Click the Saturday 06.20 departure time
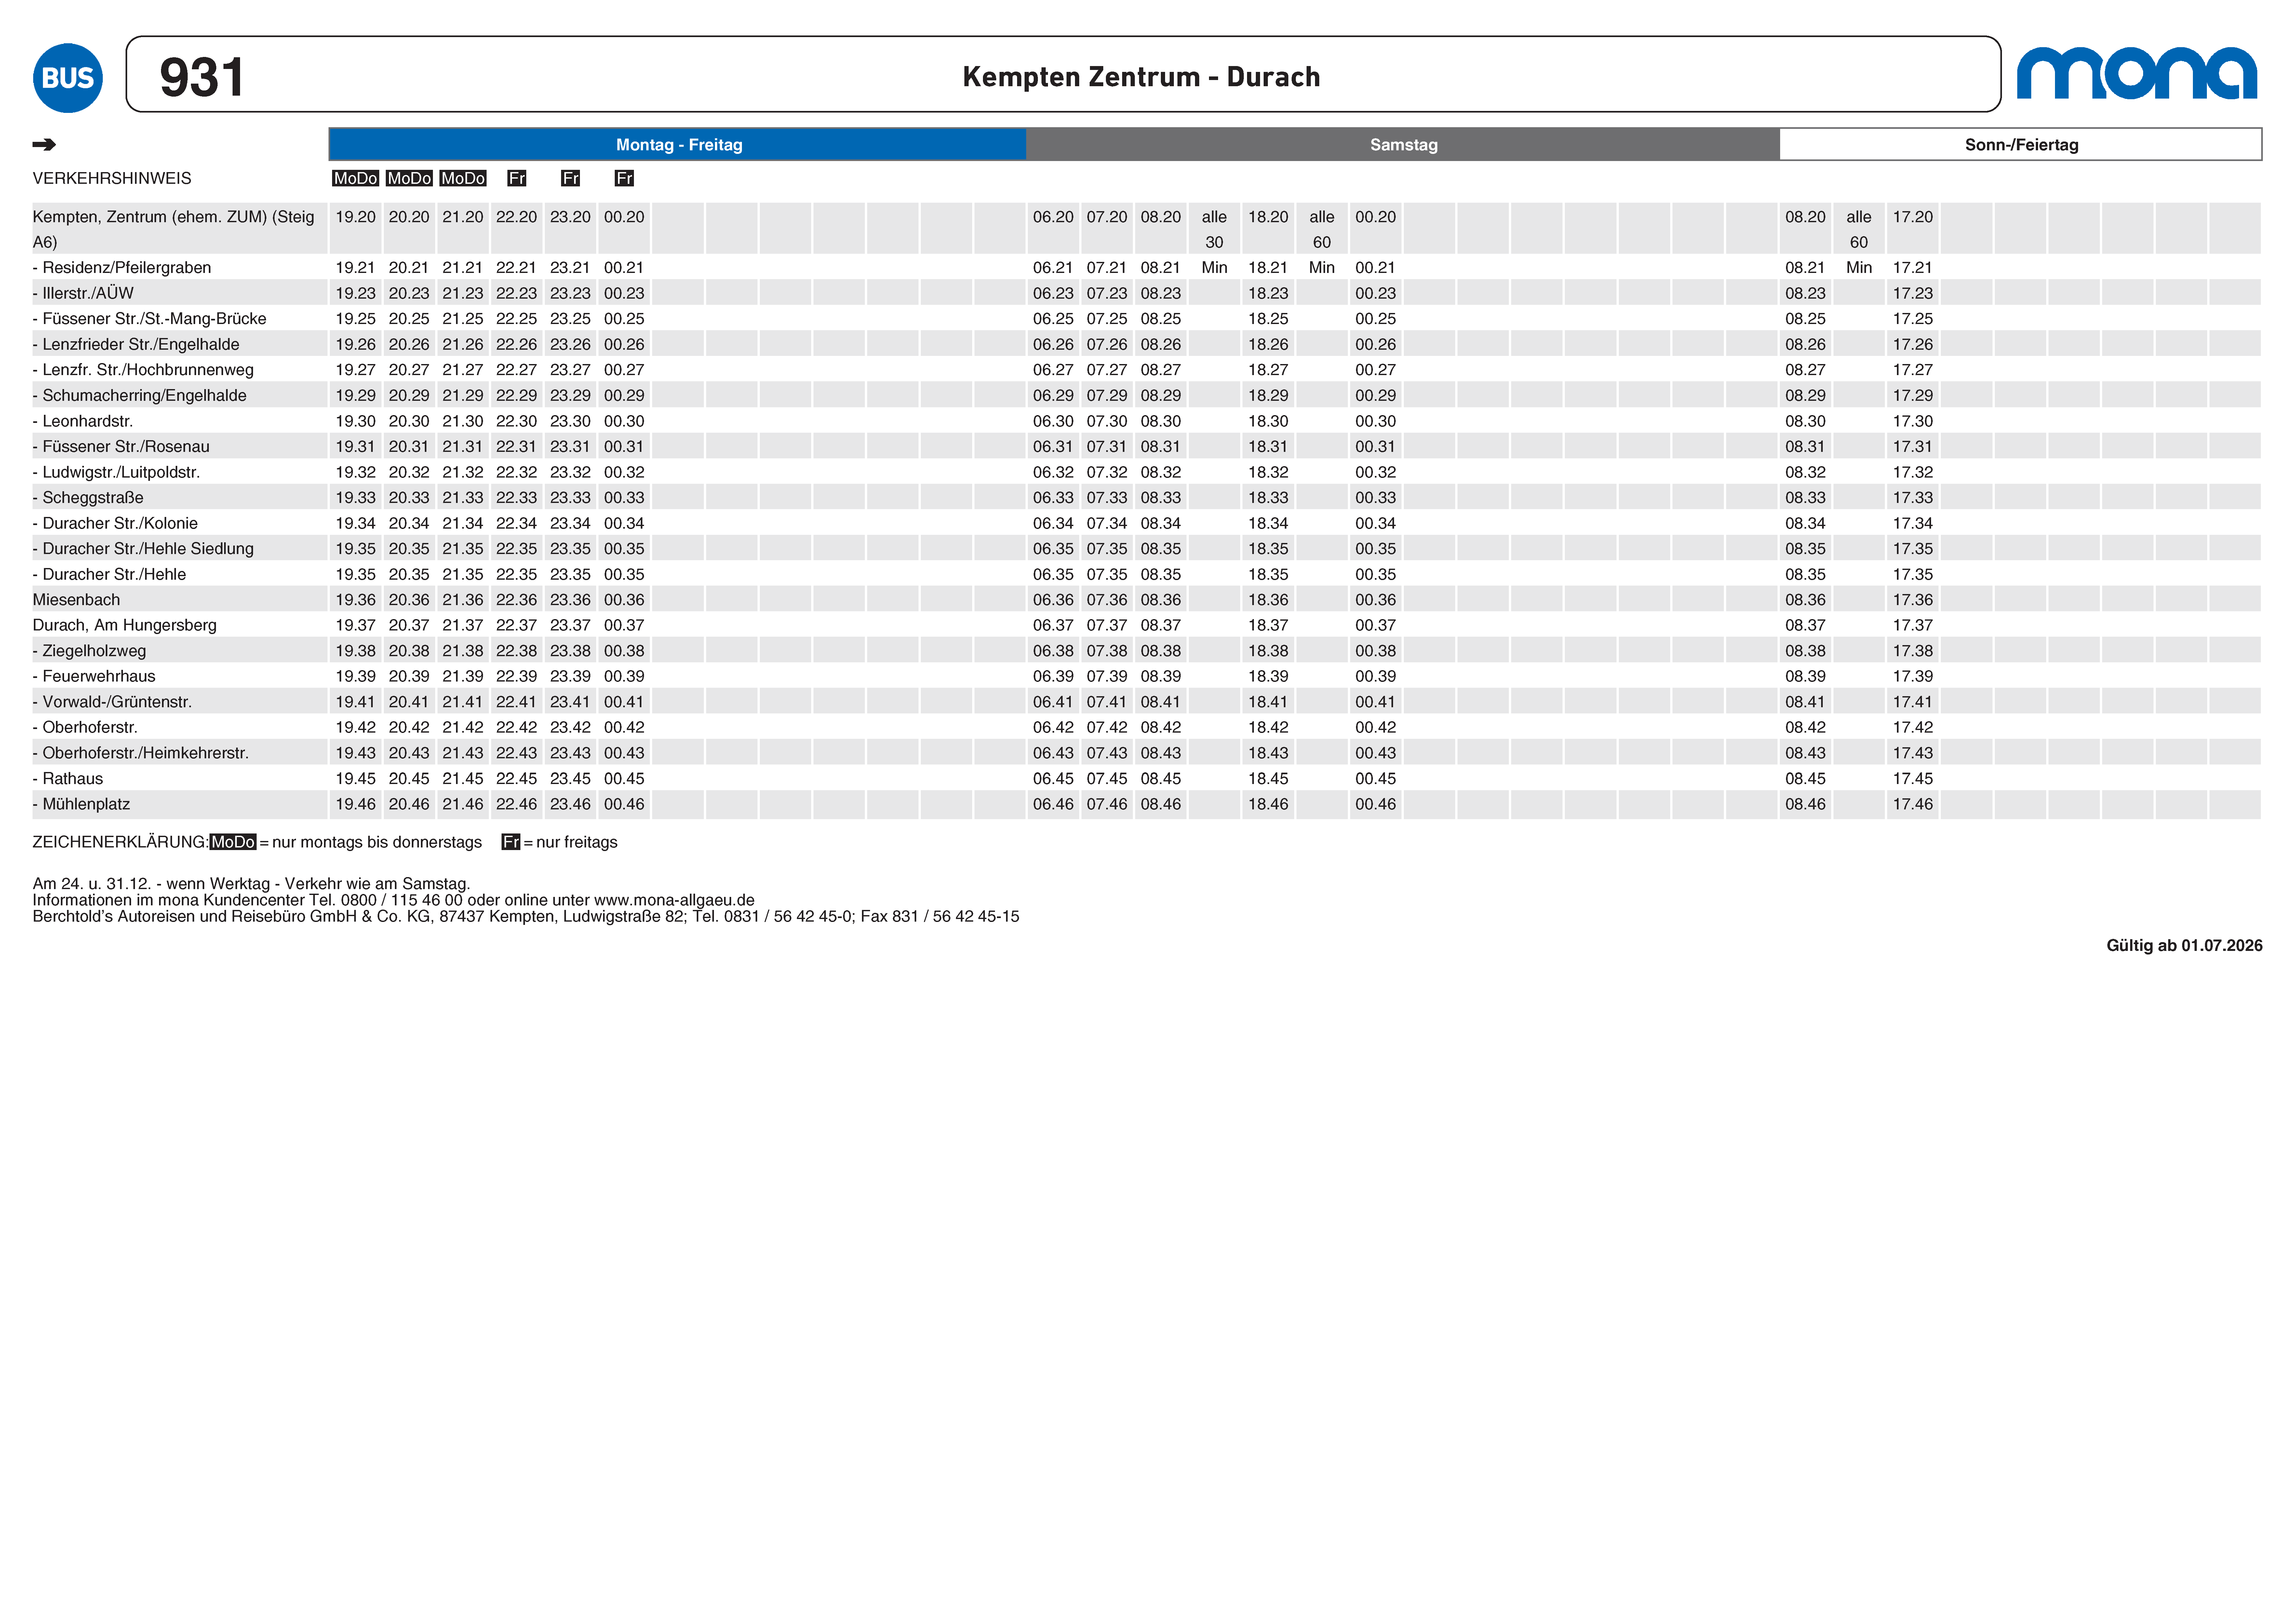2296x1624 pixels. tap(1053, 217)
